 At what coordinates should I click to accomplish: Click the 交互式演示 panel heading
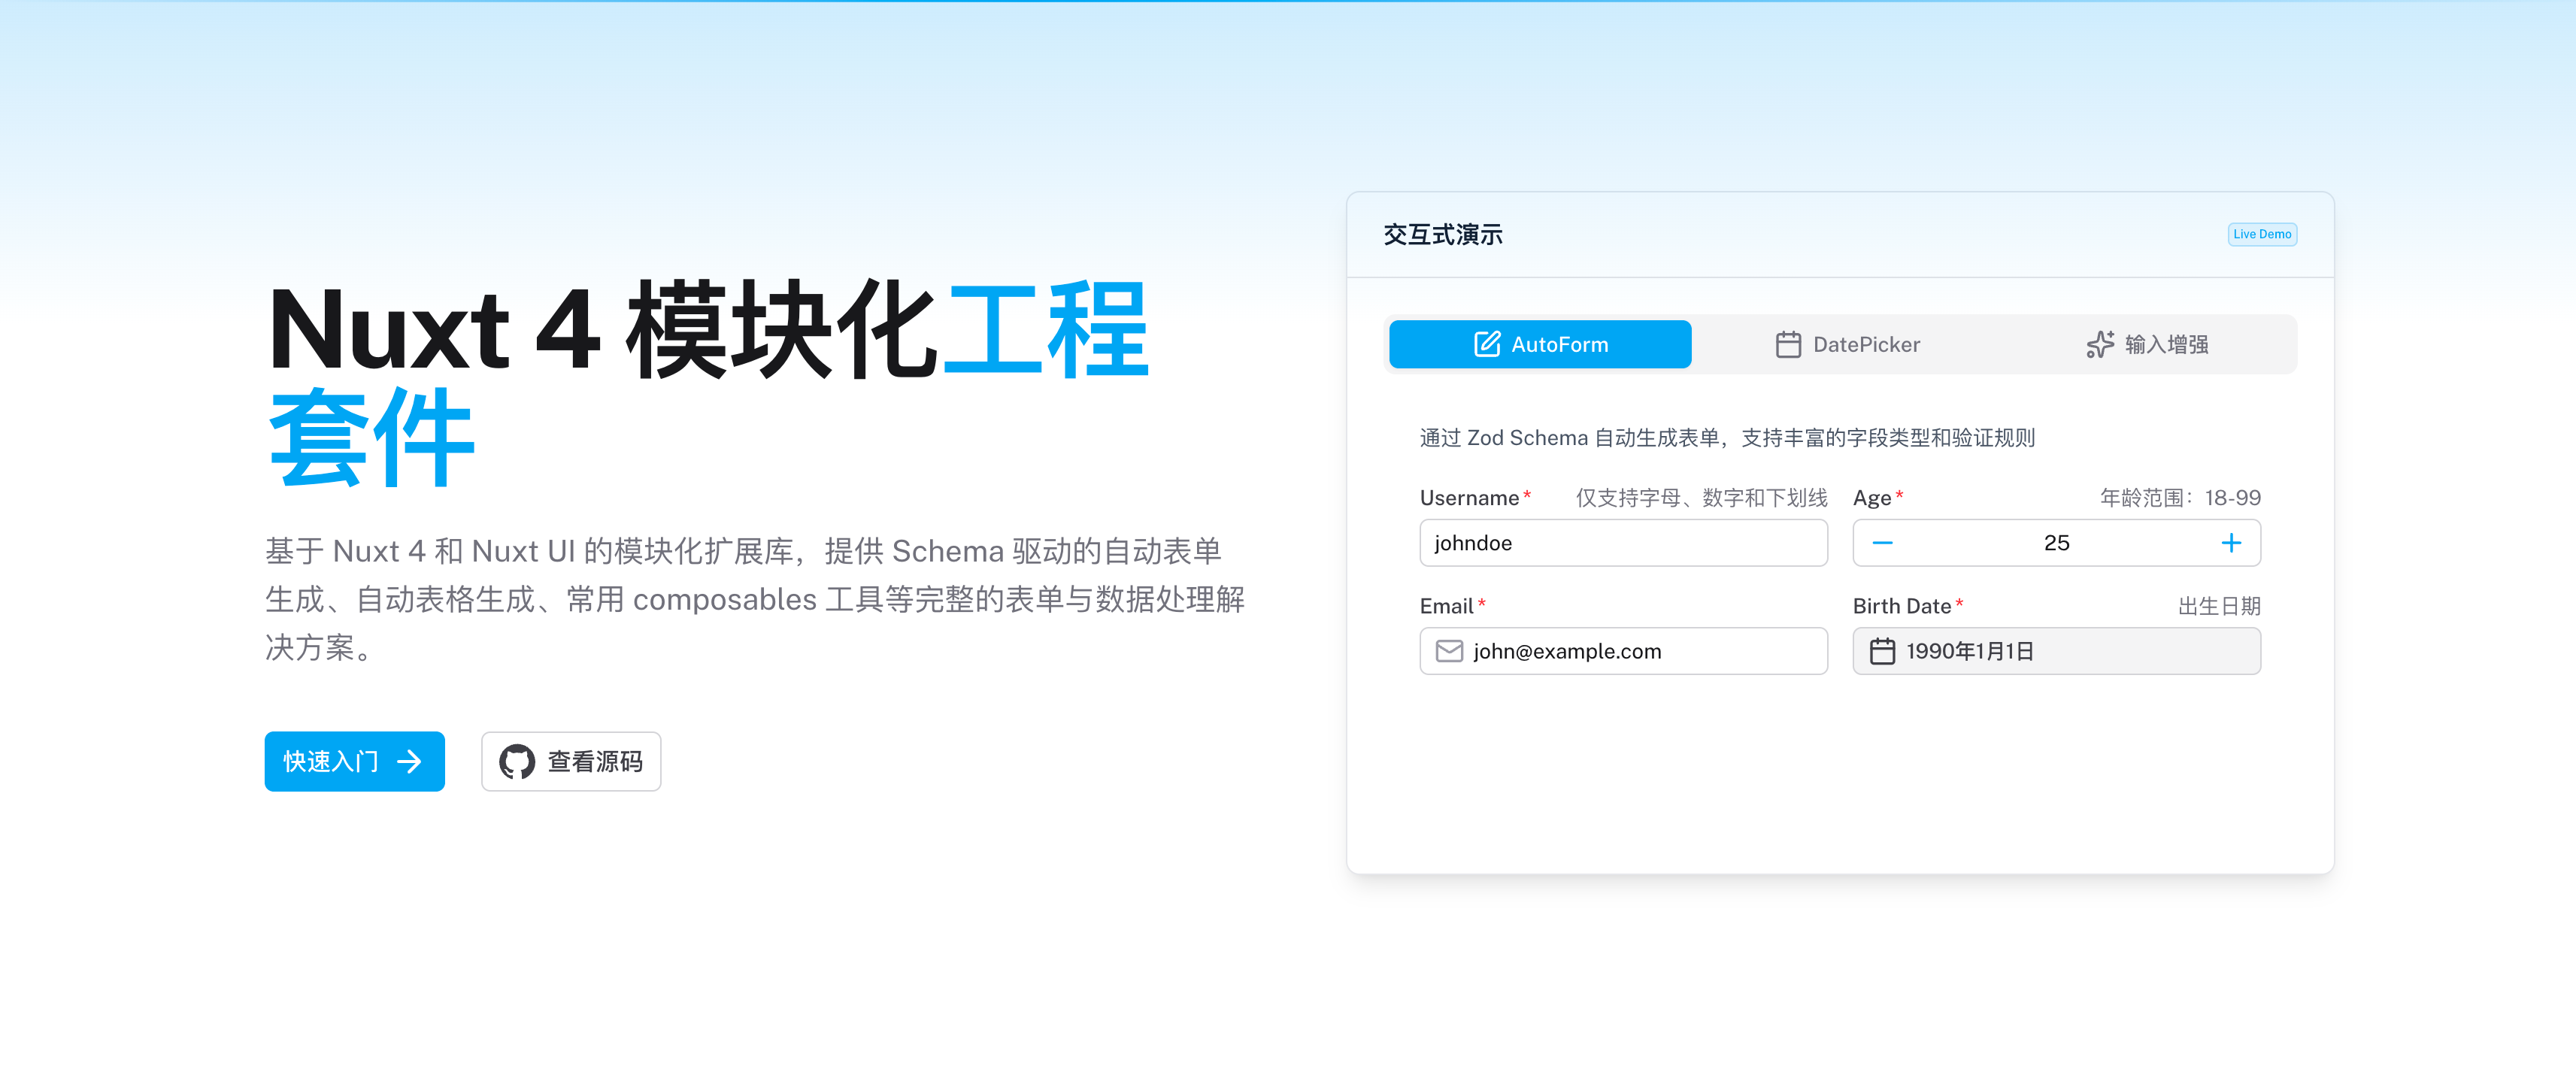pyautogui.click(x=1442, y=235)
